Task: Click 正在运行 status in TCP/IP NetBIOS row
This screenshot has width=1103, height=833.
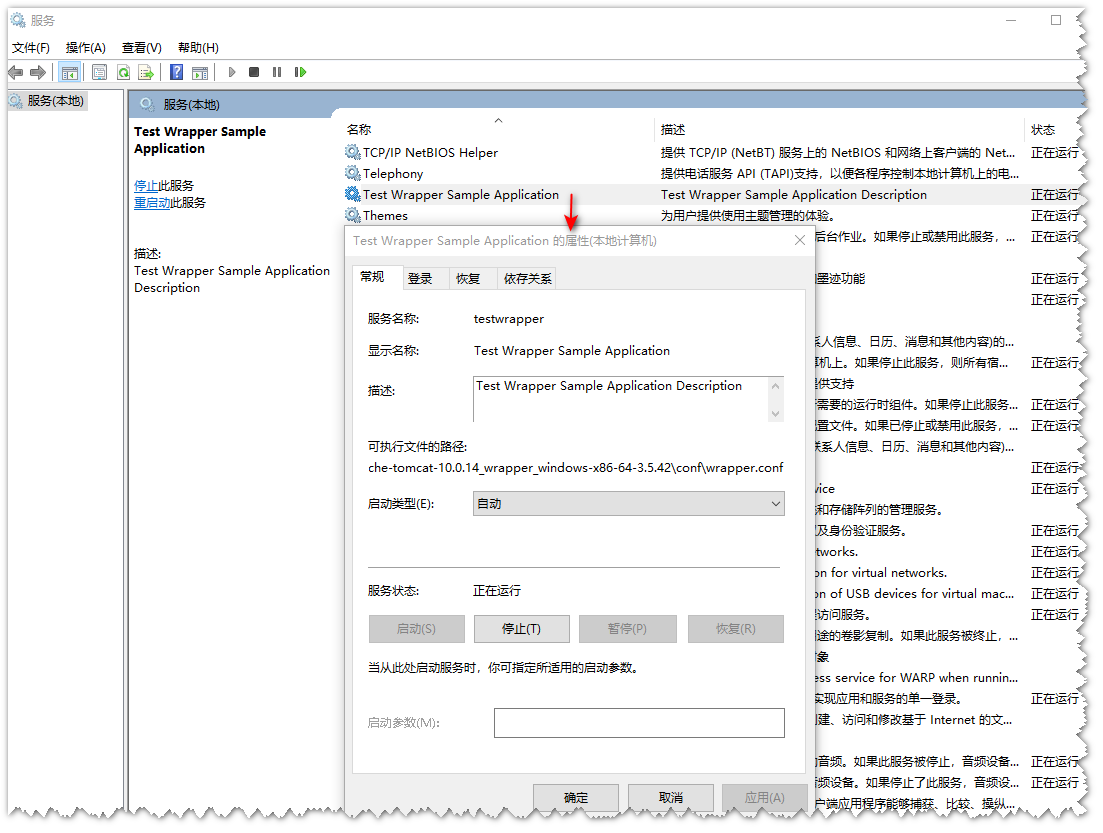Action: pyautogui.click(x=1054, y=152)
